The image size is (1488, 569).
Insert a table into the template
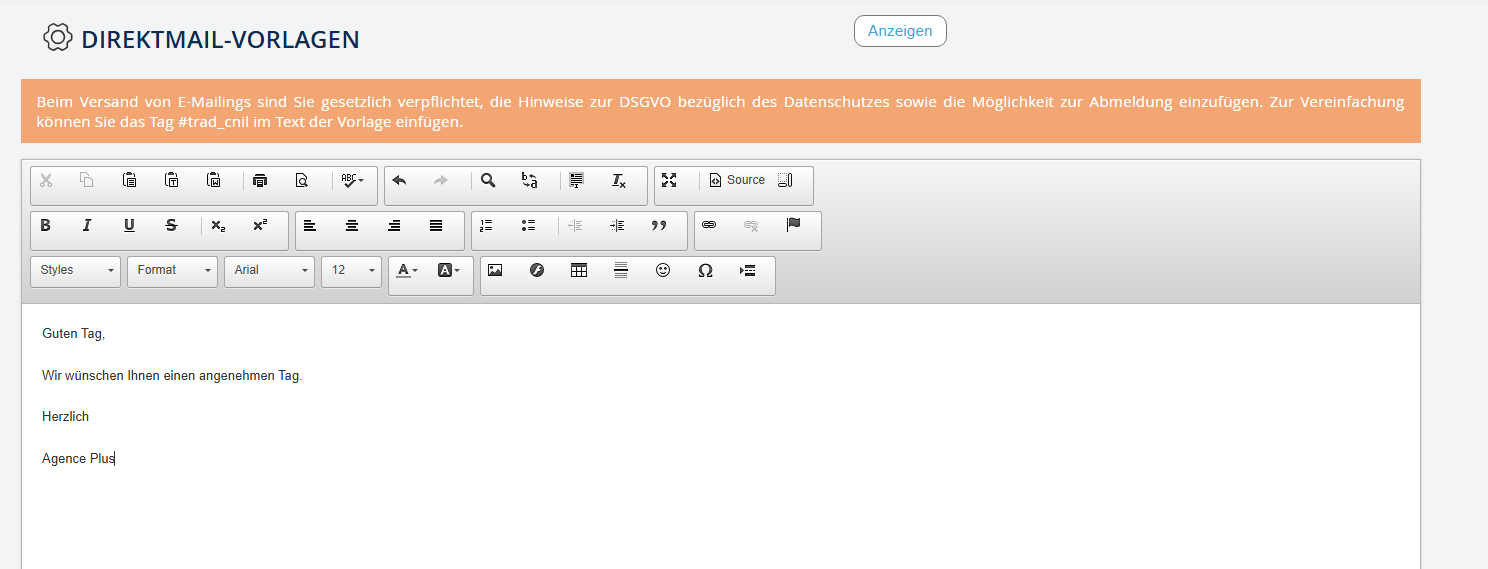579,270
